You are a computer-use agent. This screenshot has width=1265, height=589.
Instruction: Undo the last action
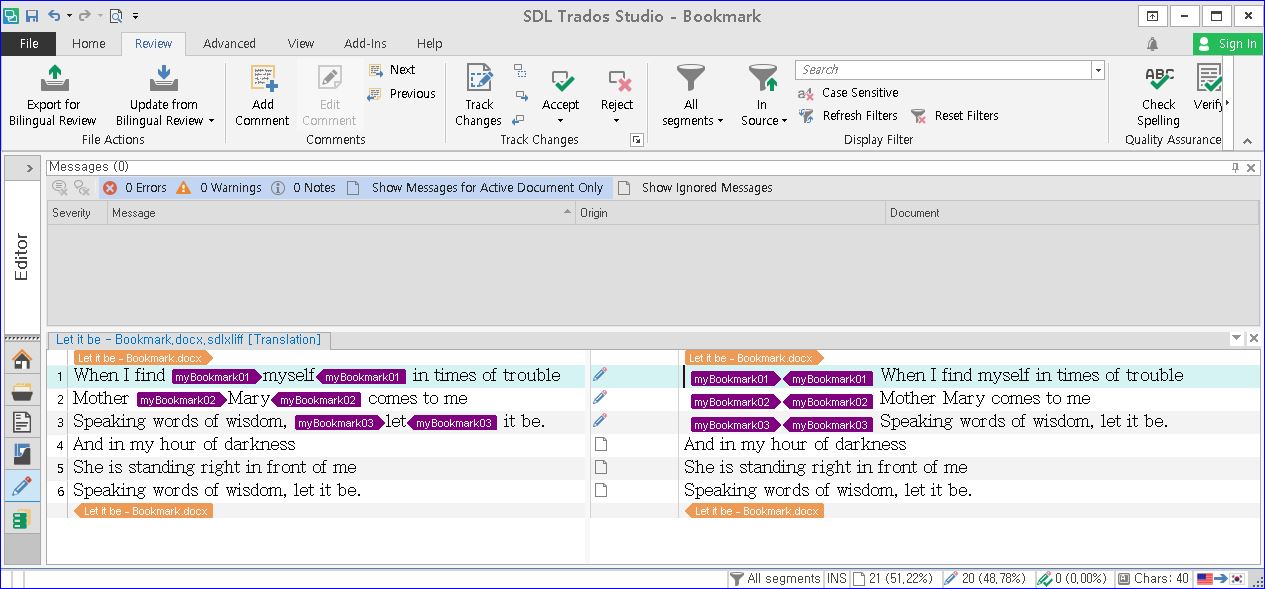pos(55,16)
